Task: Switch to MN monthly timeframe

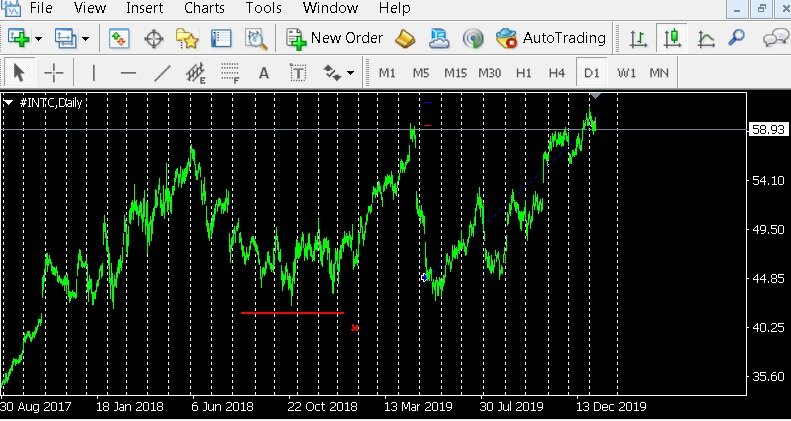Action: [659, 73]
